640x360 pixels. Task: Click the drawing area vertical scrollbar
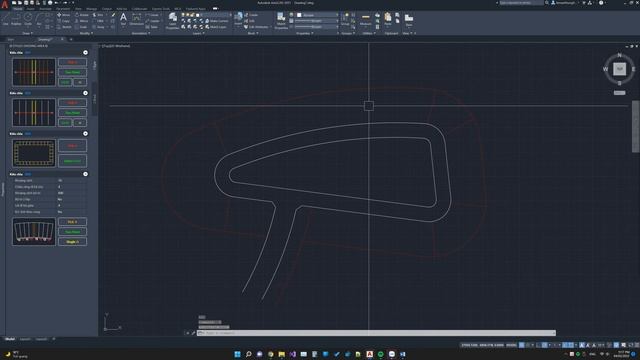coord(636,127)
